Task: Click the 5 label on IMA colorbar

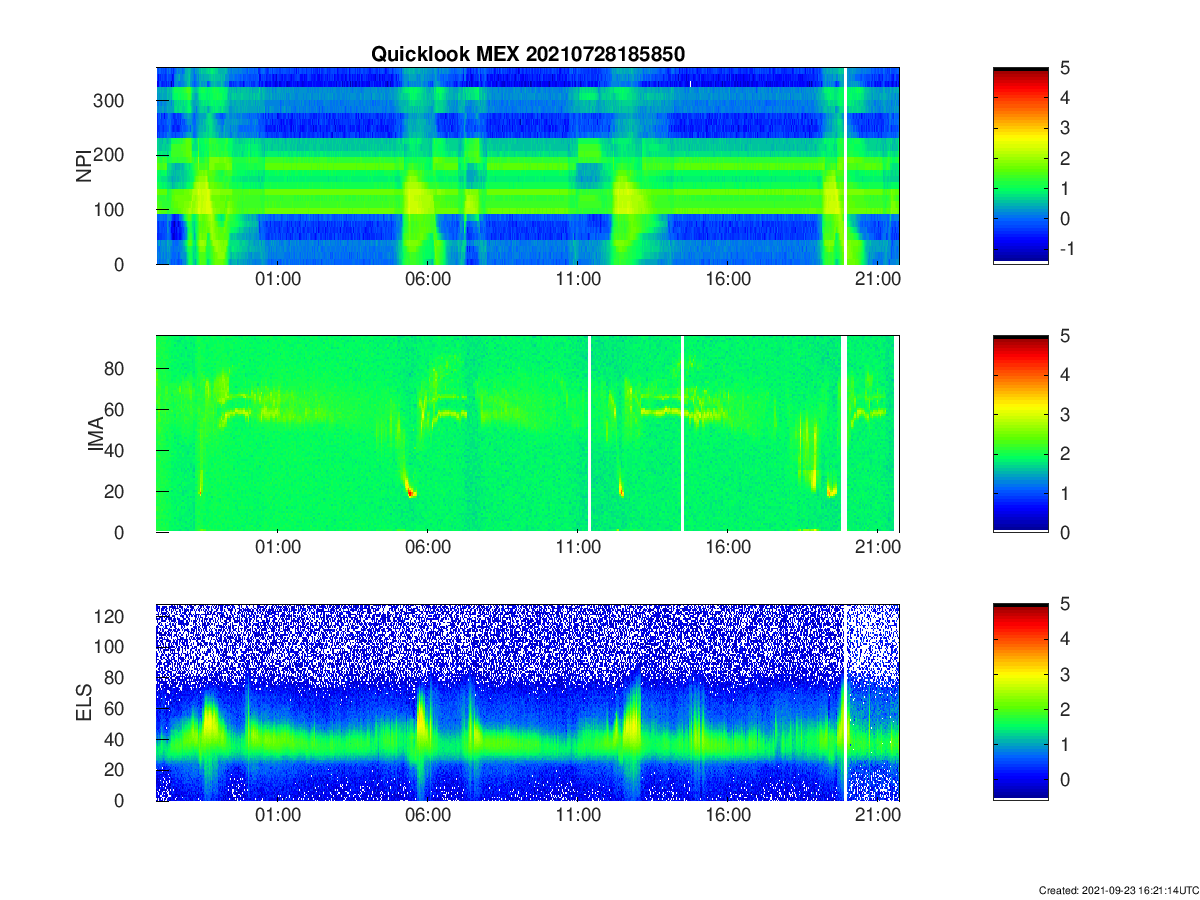Action: point(1065,336)
